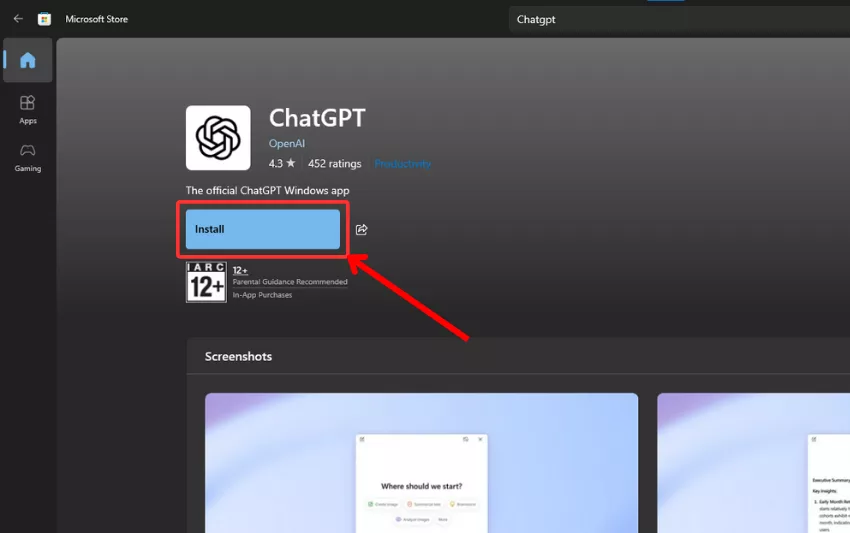Screen dimensions: 850x533
Task: Open the Home section in the sidebar
Action: pyautogui.click(x=28, y=60)
